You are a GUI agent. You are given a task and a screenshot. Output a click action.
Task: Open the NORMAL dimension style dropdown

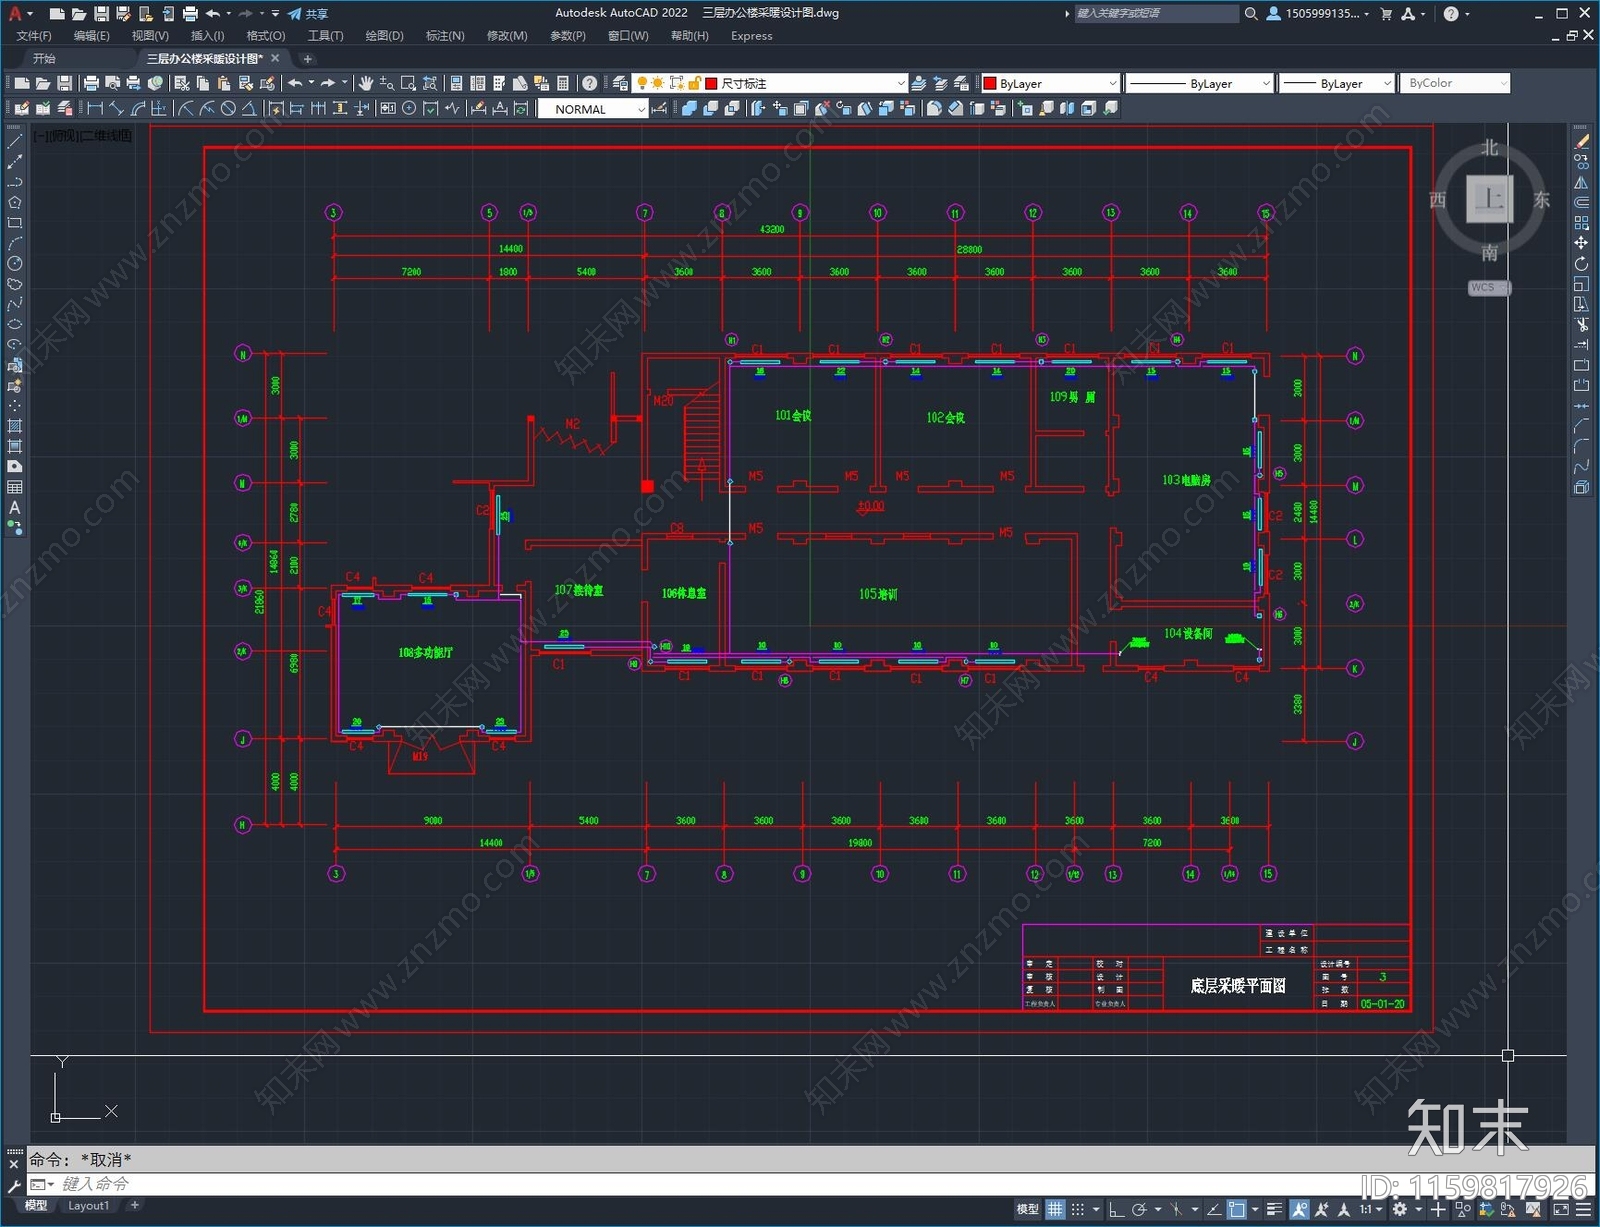(x=593, y=109)
